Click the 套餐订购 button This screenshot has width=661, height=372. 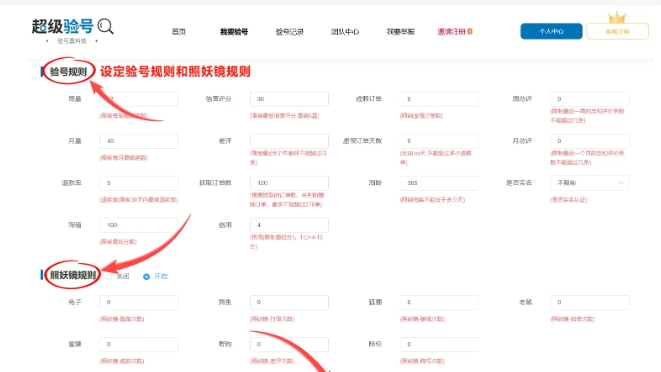pyautogui.click(x=617, y=32)
